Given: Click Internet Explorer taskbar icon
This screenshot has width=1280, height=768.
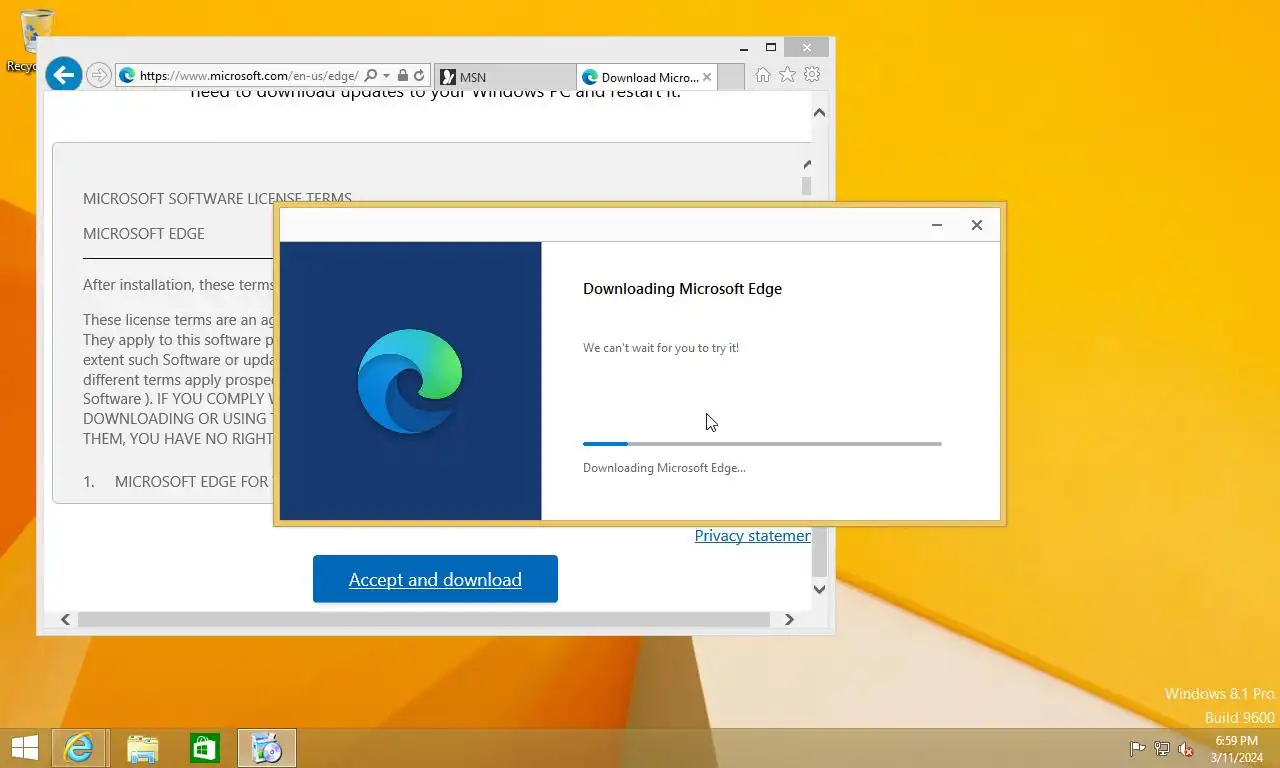Looking at the screenshot, I should pyautogui.click(x=78, y=748).
